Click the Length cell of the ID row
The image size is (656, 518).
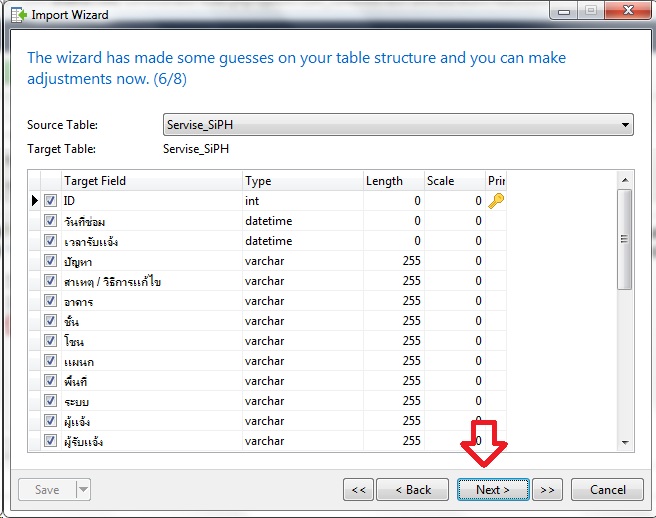tap(393, 201)
